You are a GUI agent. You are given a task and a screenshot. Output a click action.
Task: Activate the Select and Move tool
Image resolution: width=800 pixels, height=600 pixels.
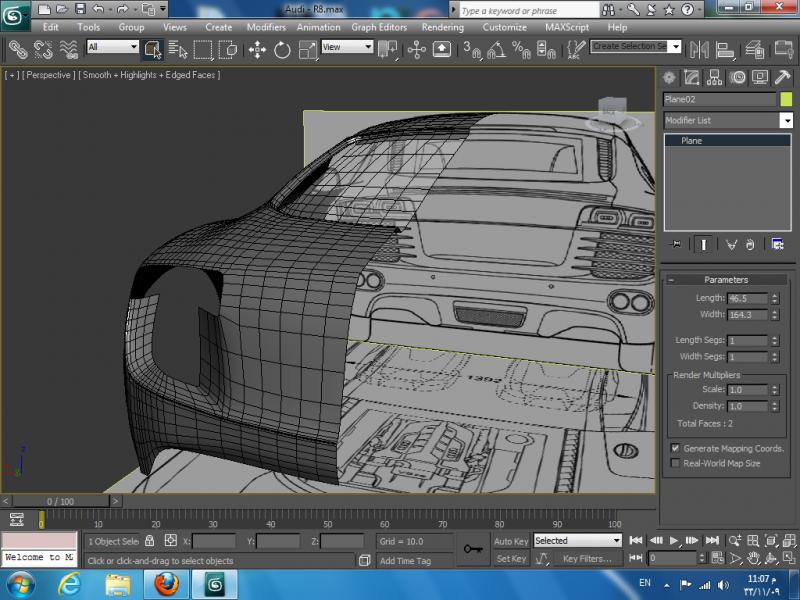point(257,49)
